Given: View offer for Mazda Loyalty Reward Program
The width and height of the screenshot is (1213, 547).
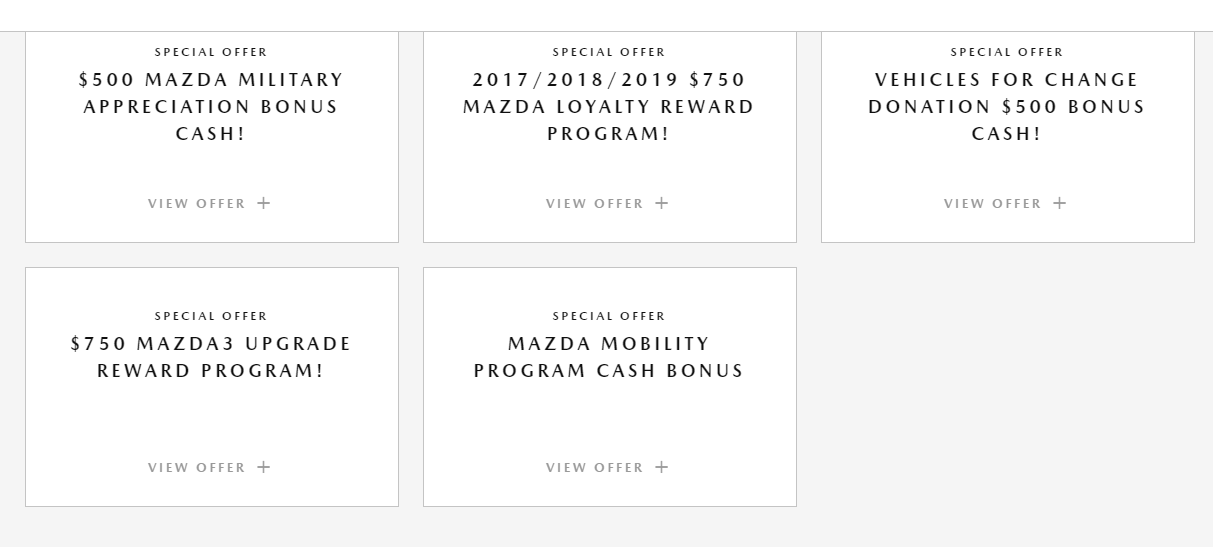Looking at the screenshot, I should coord(595,203).
